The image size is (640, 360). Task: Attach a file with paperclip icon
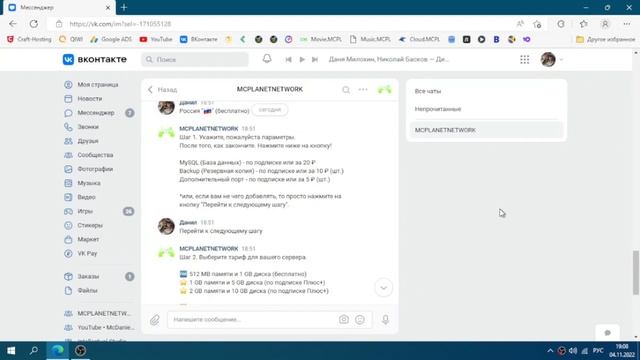[155, 320]
